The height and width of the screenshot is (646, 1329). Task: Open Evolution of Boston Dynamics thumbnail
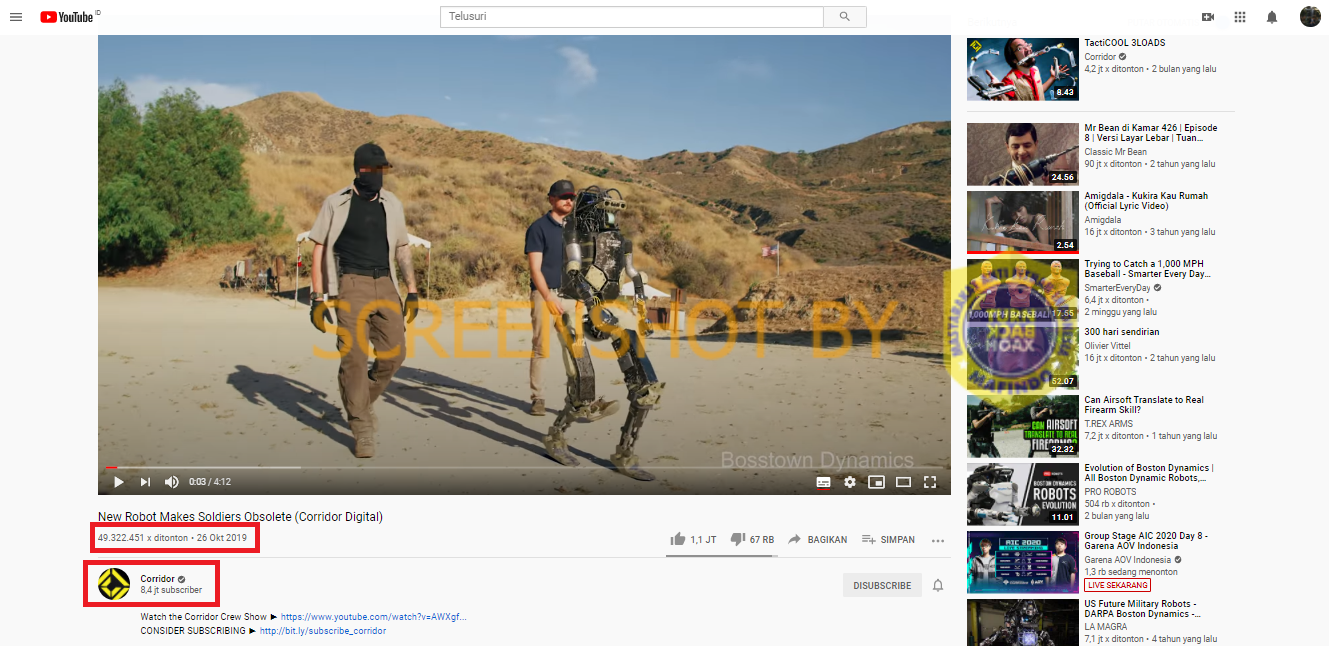click(x=1021, y=494)
